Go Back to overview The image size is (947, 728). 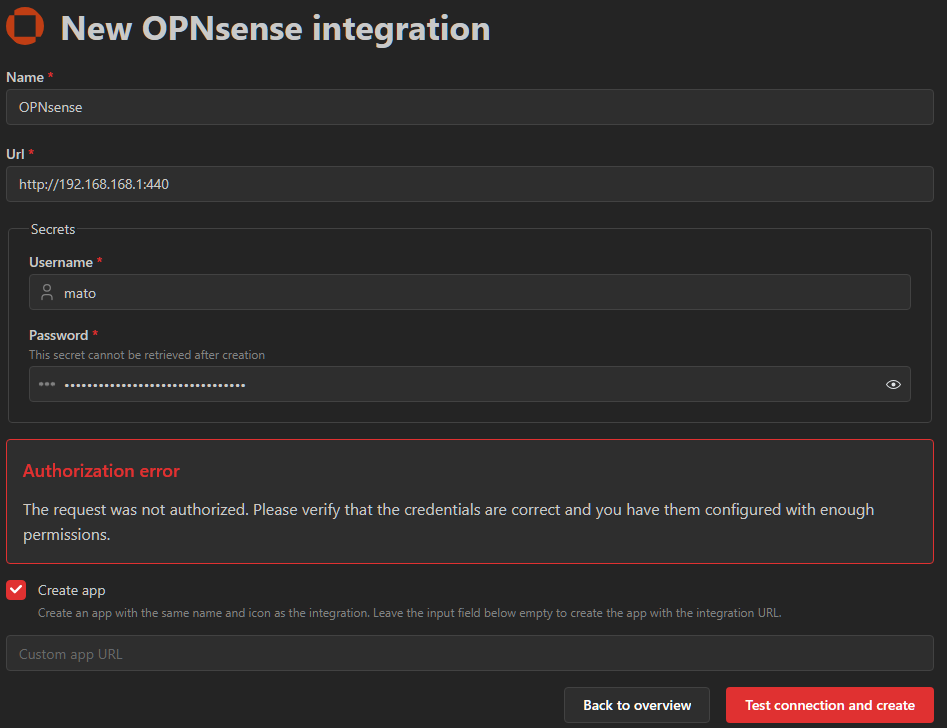(x=637, y=705)
